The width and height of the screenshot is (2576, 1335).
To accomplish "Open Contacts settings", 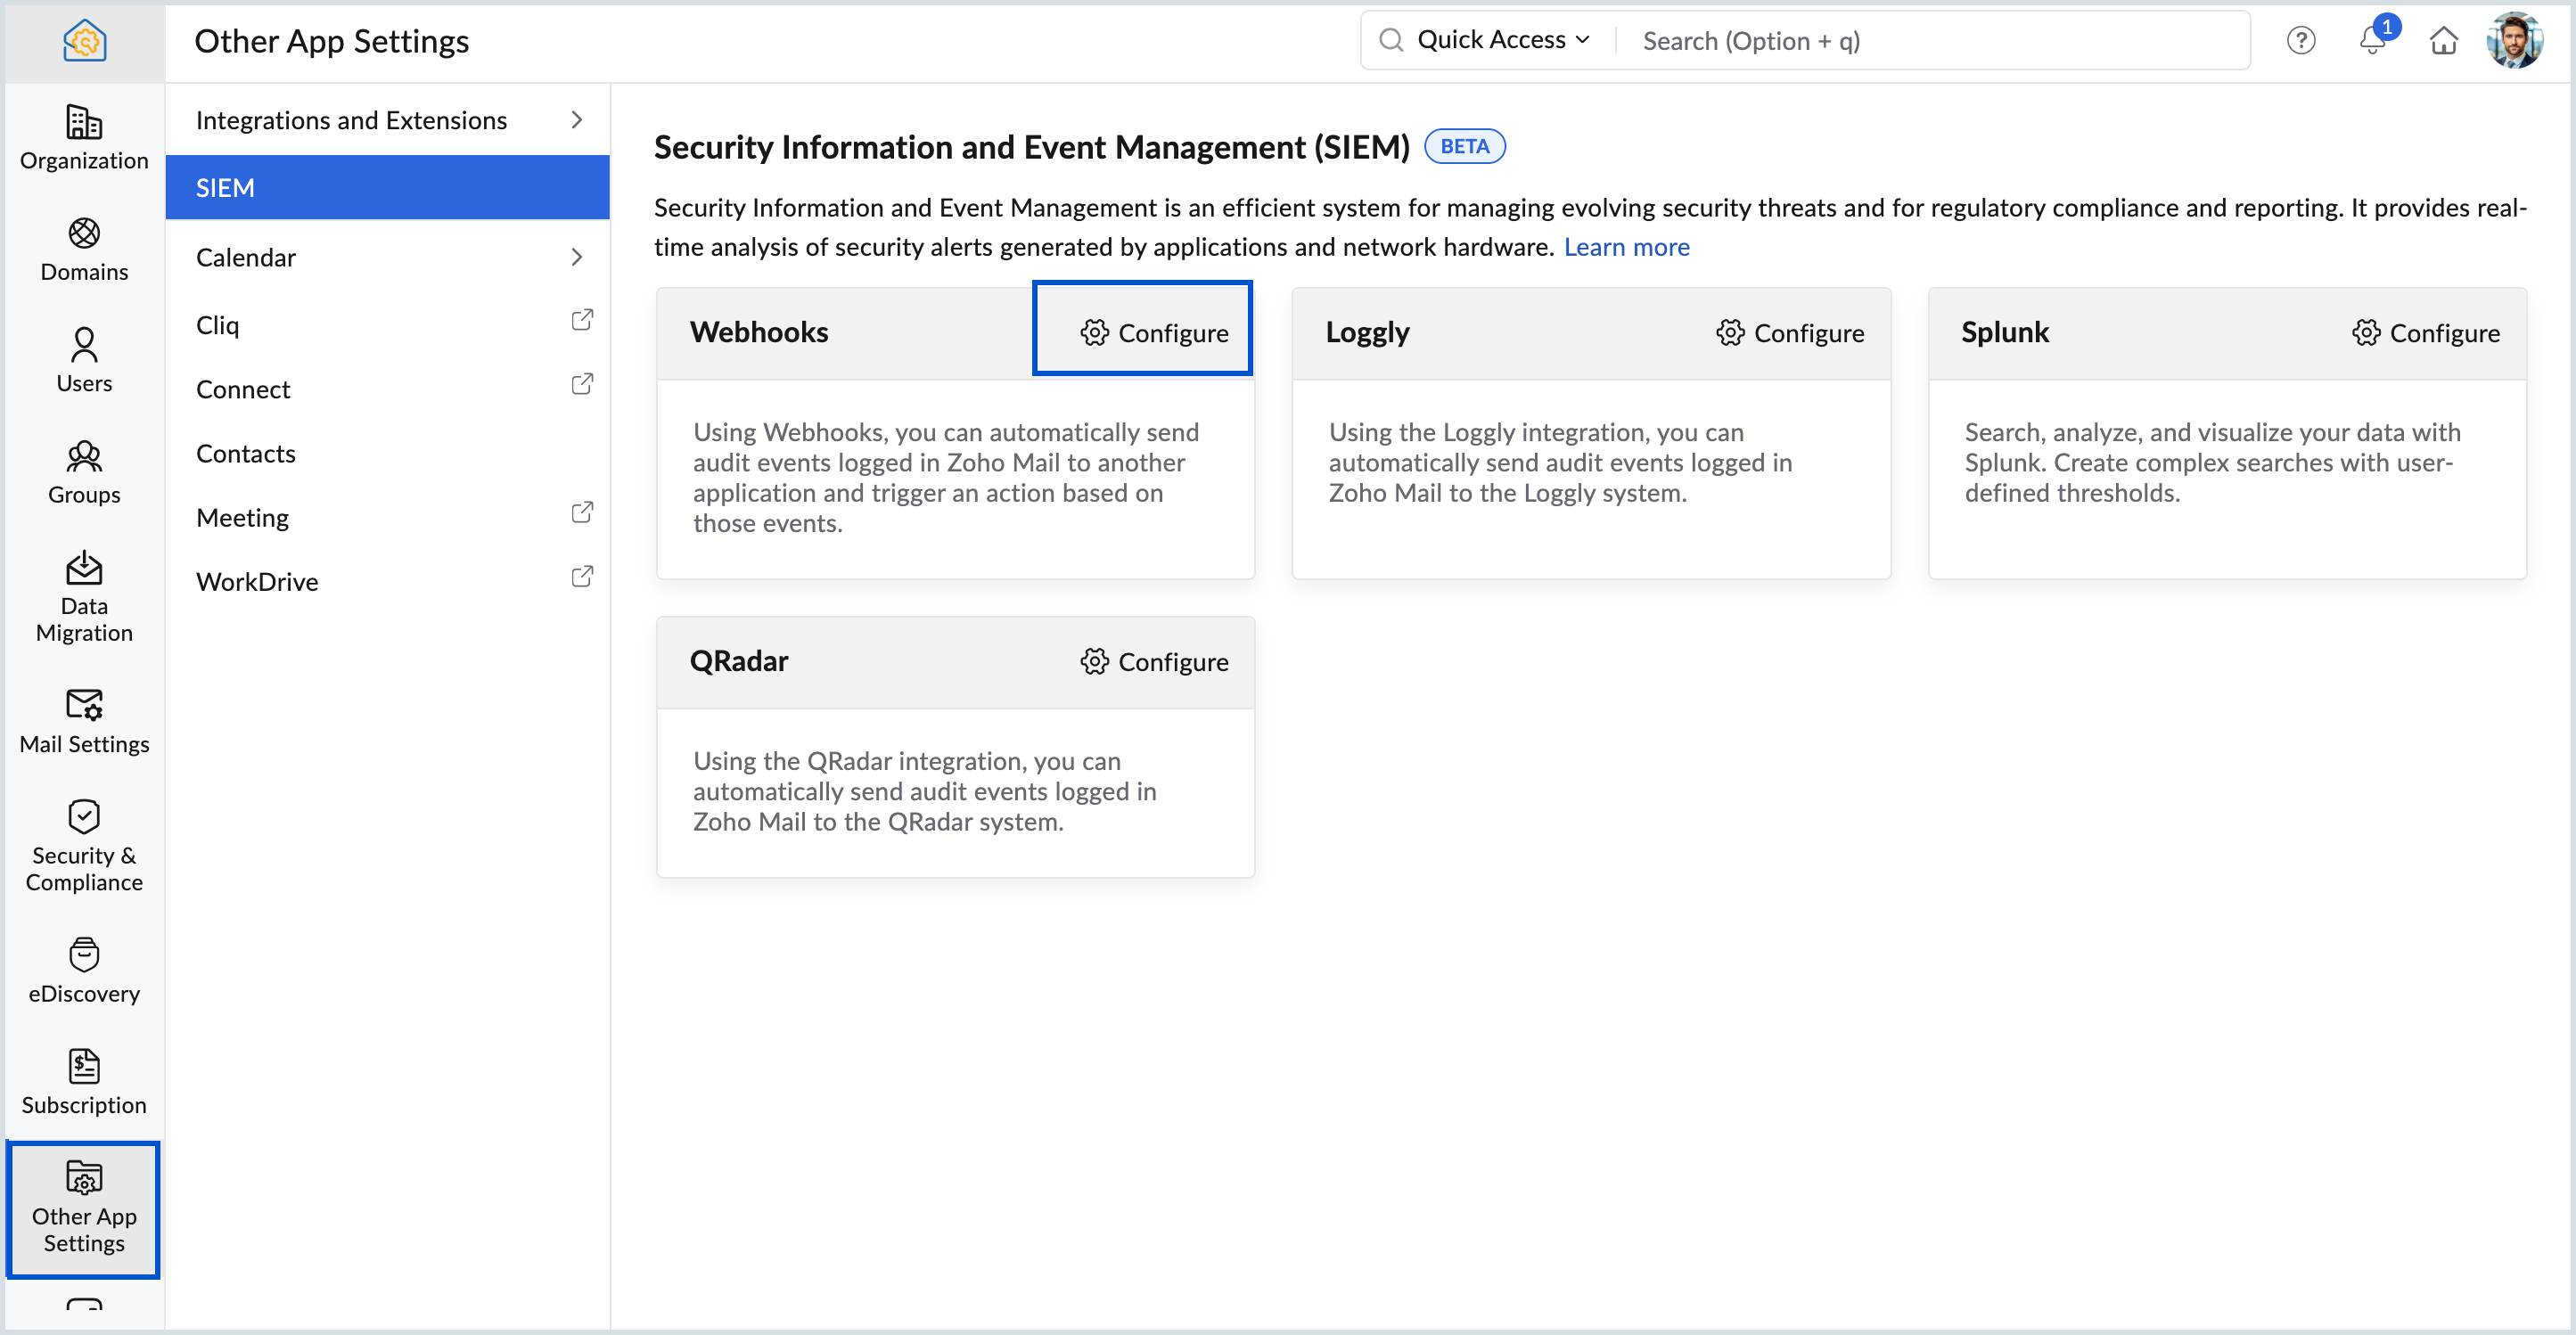I will tap(246, 453).
